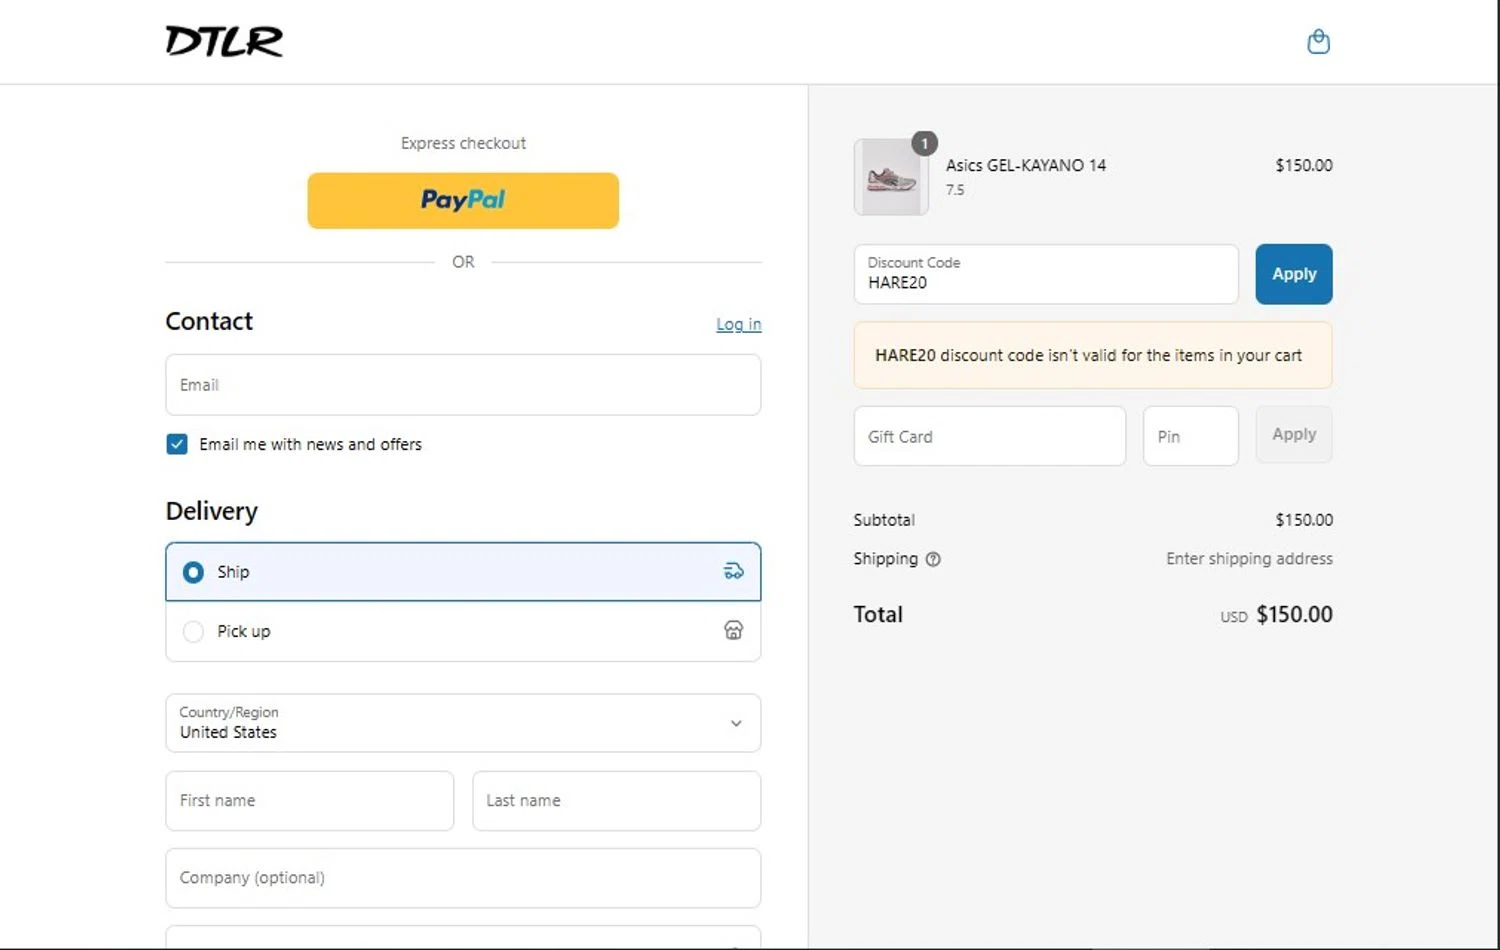This screenshot has width=1500, height=950.
Task: Select the Pick up delivery option
Action: click(x=463, y=631)
